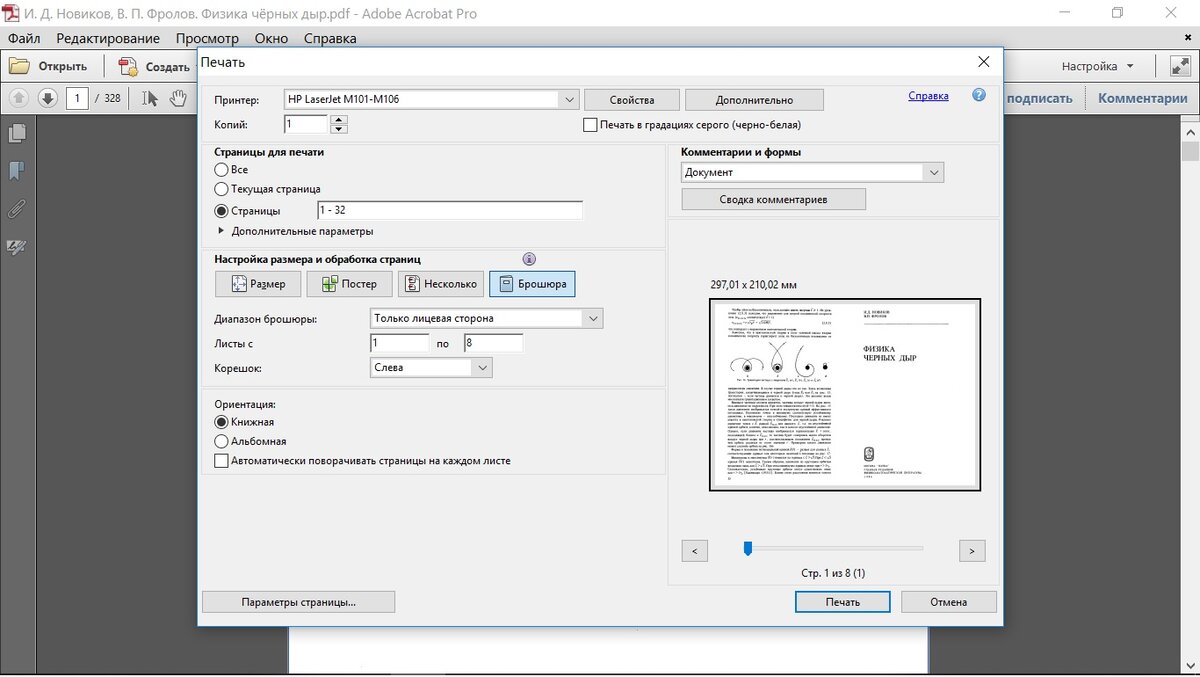
Task: Select Текущая страница radio button
Action: click(x=222, y=189)
